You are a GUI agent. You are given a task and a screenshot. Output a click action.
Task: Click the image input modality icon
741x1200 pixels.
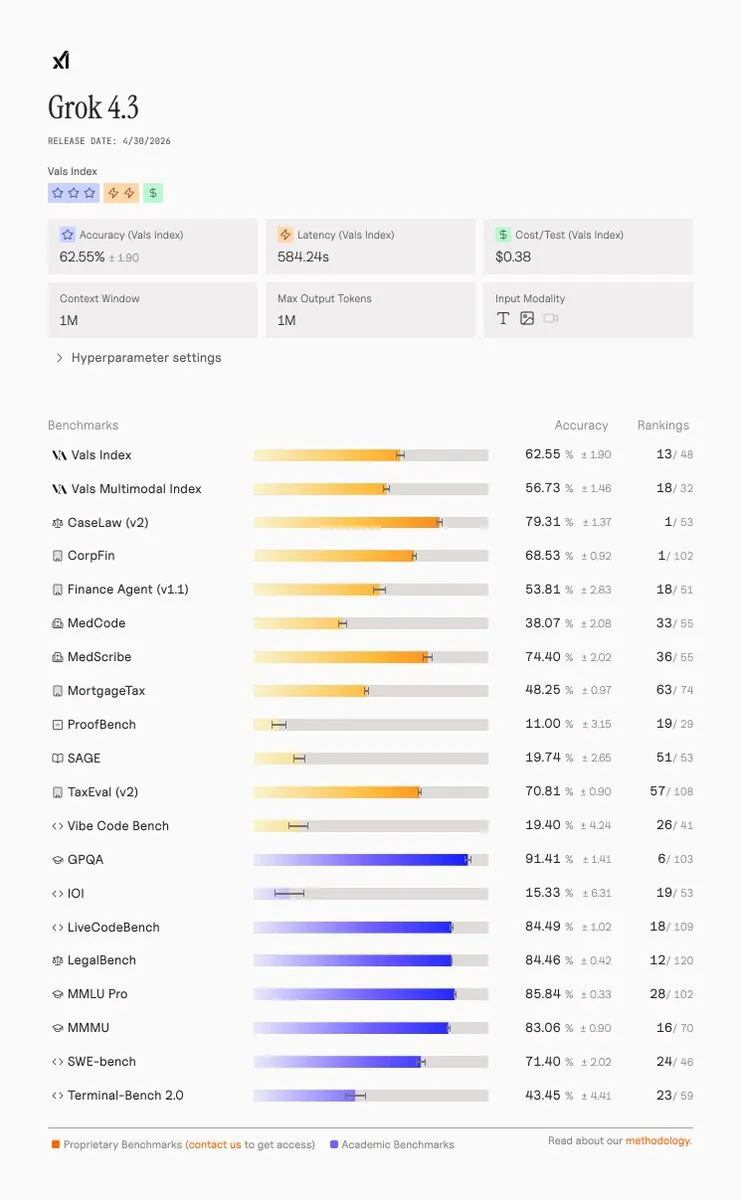click(527, 318)
